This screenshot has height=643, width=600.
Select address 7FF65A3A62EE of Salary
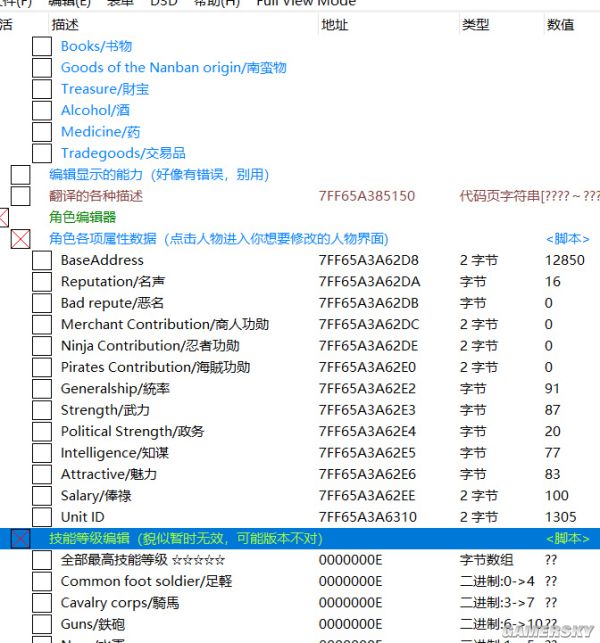pyautogui.click(x=367, y=496)
